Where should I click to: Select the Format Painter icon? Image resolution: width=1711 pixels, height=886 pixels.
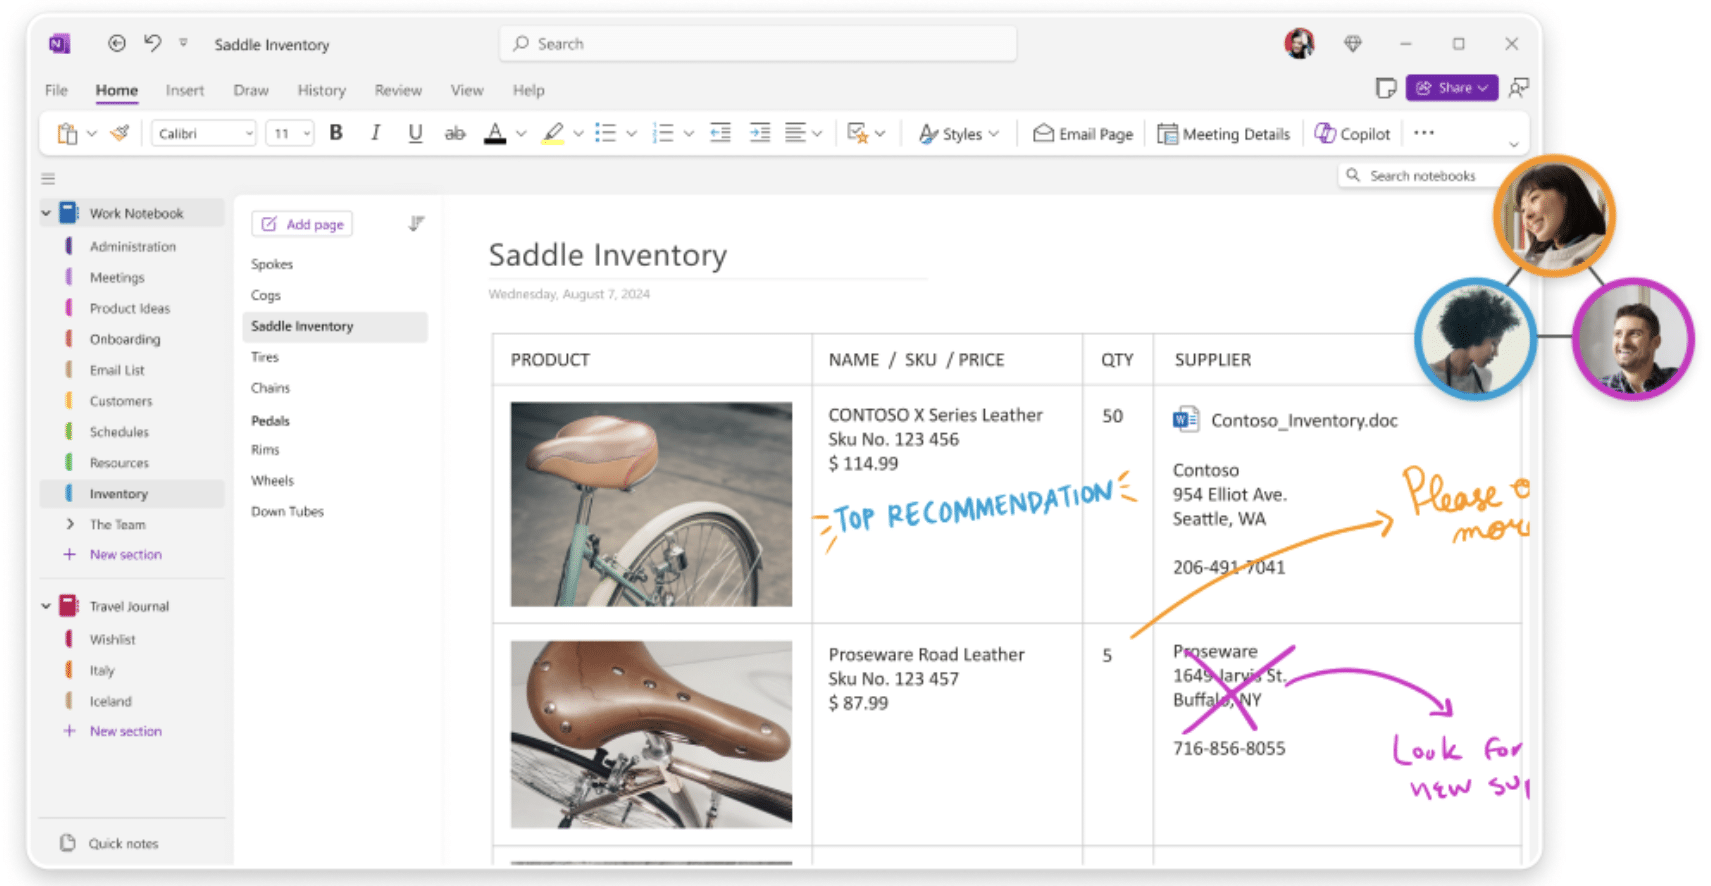click(120, 133)
